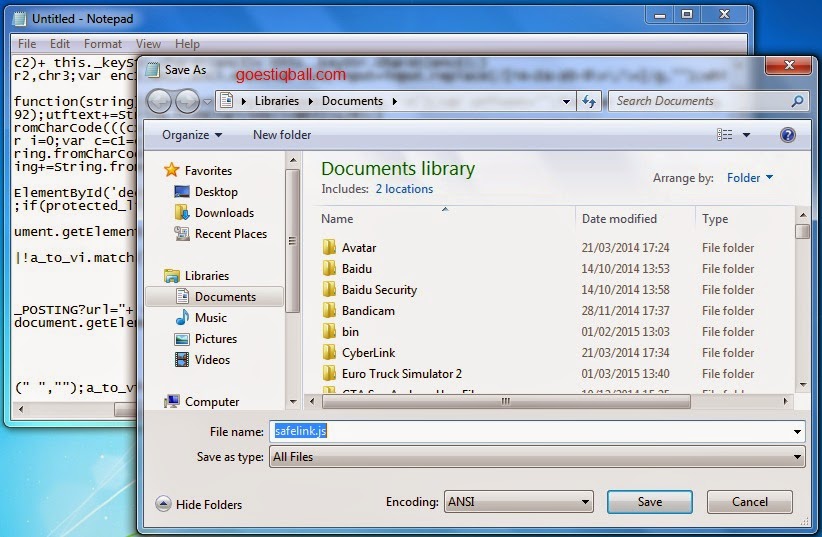Screen dimensions: 822x537
Task: Click the document icon in the address bar
Action: (226, 100)
